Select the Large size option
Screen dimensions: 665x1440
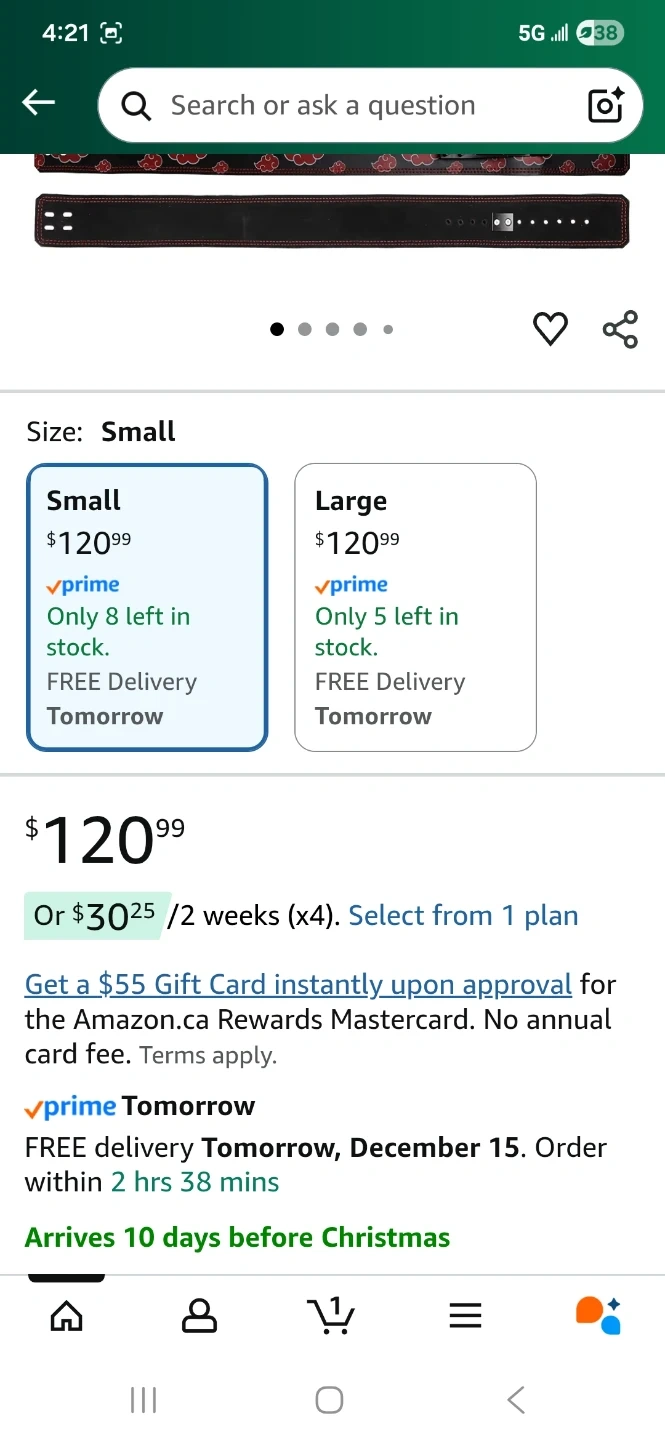click(415, 607)
